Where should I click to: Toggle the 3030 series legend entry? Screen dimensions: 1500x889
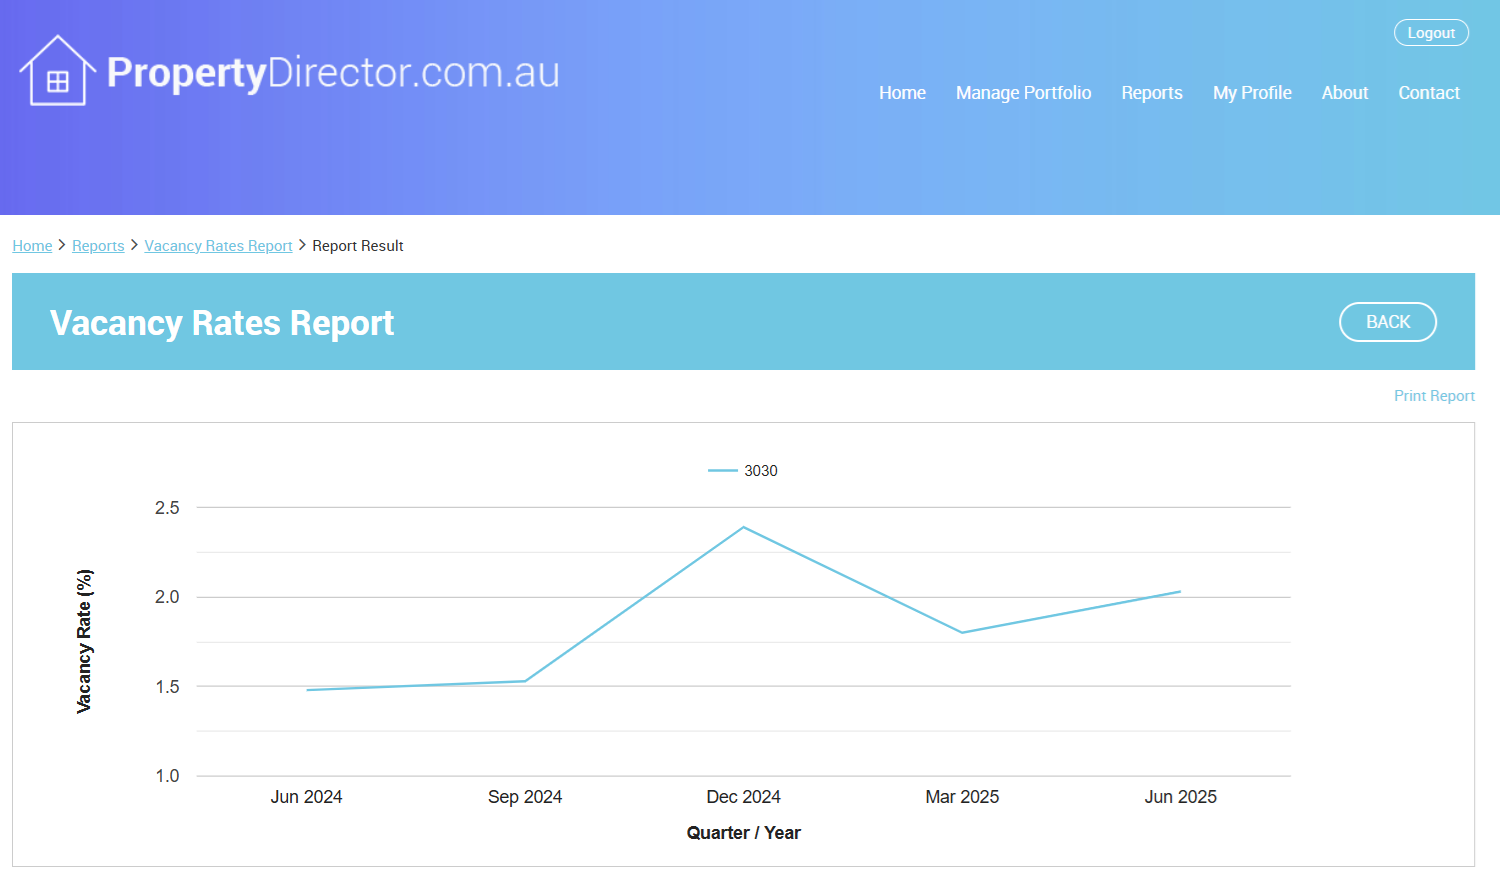pyautogui.click(x=760, y=471)
